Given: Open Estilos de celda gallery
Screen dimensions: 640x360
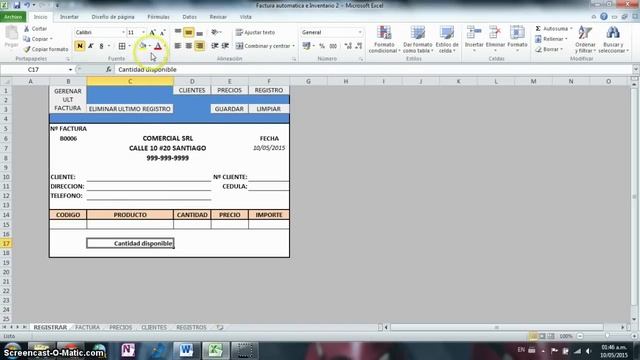Looking at the screenshot, I should (447, 39).
